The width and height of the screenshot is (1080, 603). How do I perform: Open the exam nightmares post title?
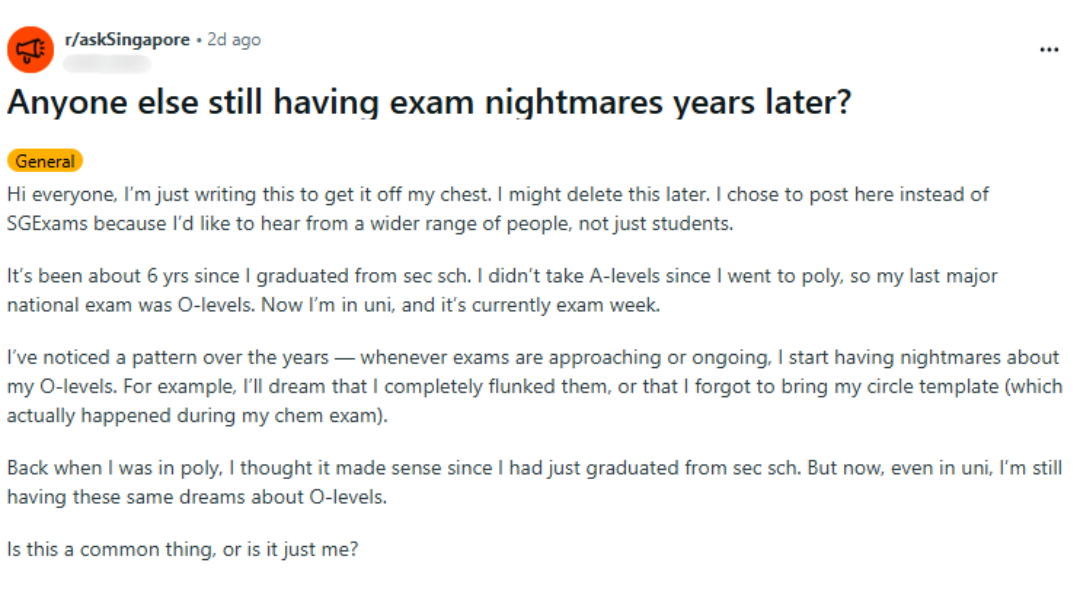[429, 102]
